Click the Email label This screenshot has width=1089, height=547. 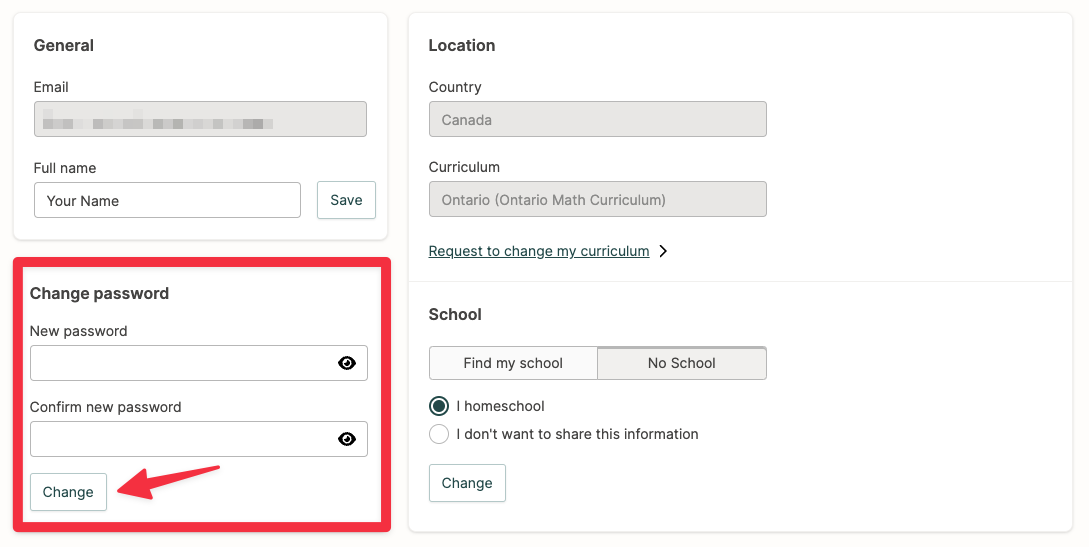51,87
